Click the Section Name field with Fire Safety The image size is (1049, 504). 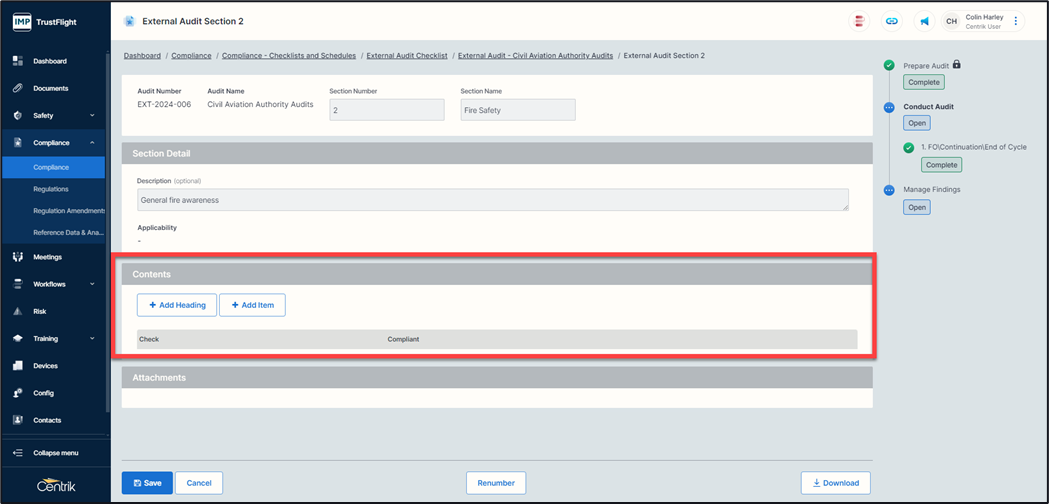click(518, 111)
